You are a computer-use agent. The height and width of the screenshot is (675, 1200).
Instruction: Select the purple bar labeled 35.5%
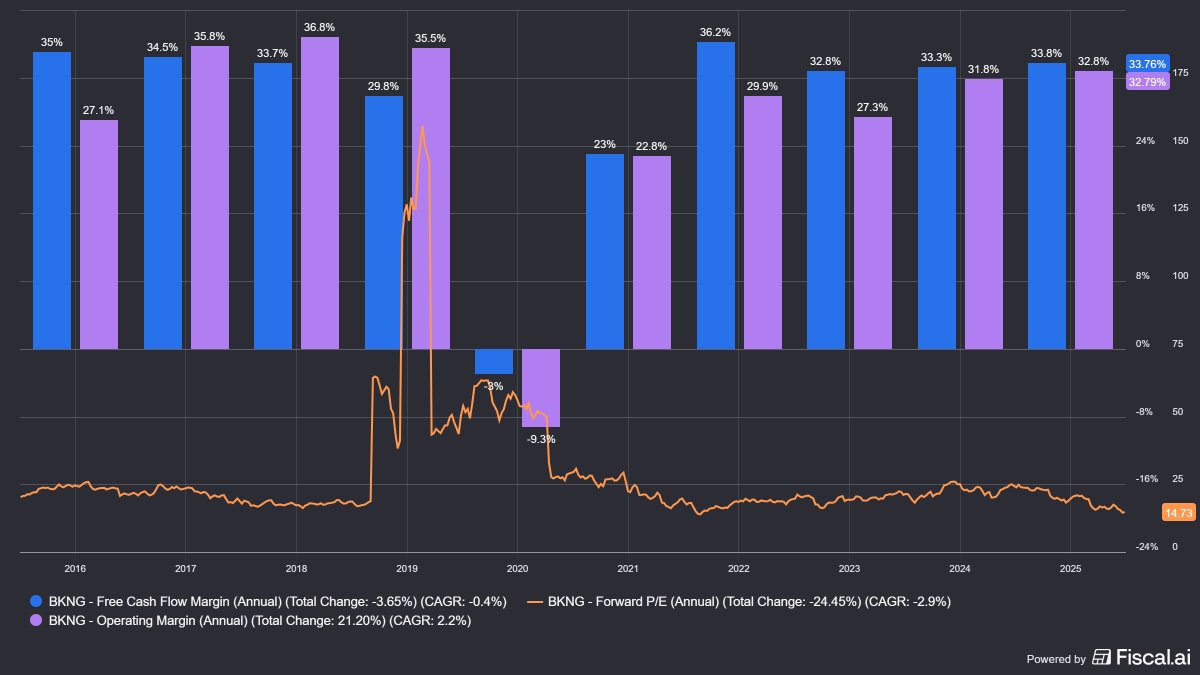pyautogui.click(x=431, y=198)
